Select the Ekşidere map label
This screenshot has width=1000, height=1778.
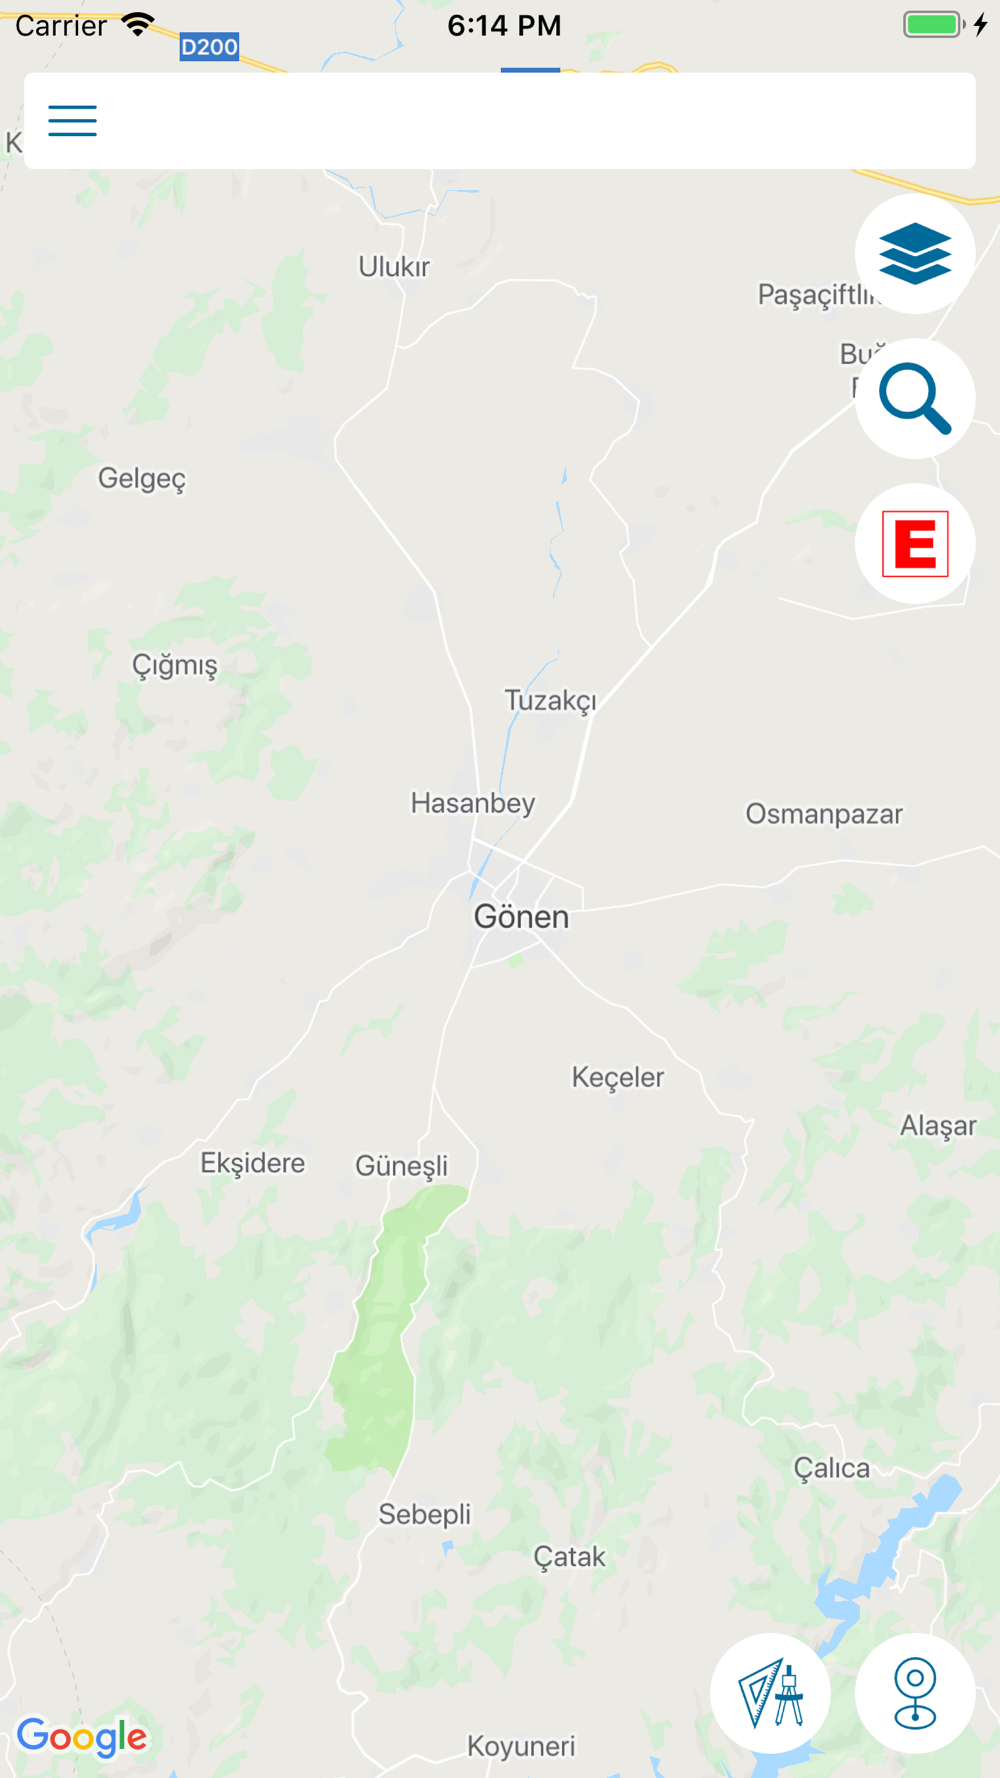pyautogui.click(x=253, y=1163)
